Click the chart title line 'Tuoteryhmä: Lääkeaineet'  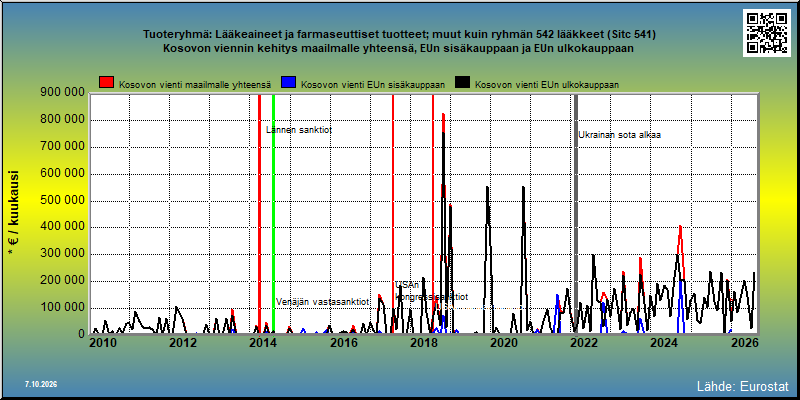(x=399, y=35)
